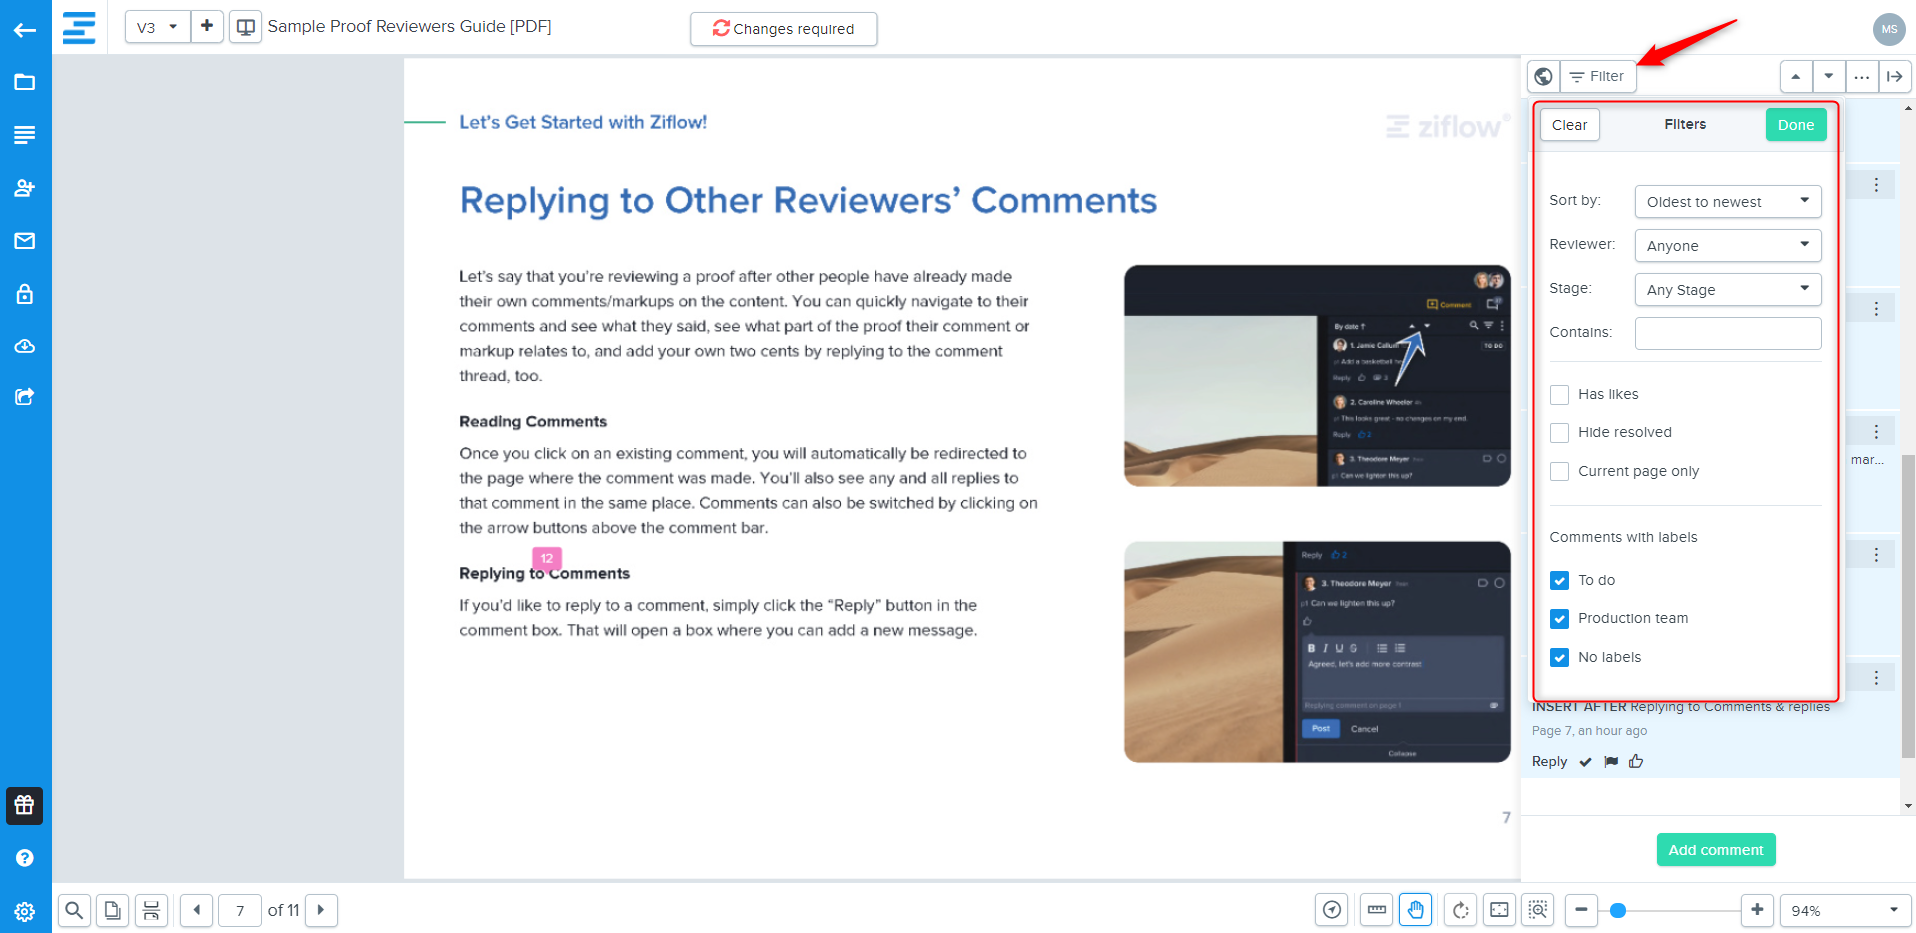The height and width of the screenshot is (933, 1916).
Task: Click the back arrow in sidebar
Action: tap(25, 30)
